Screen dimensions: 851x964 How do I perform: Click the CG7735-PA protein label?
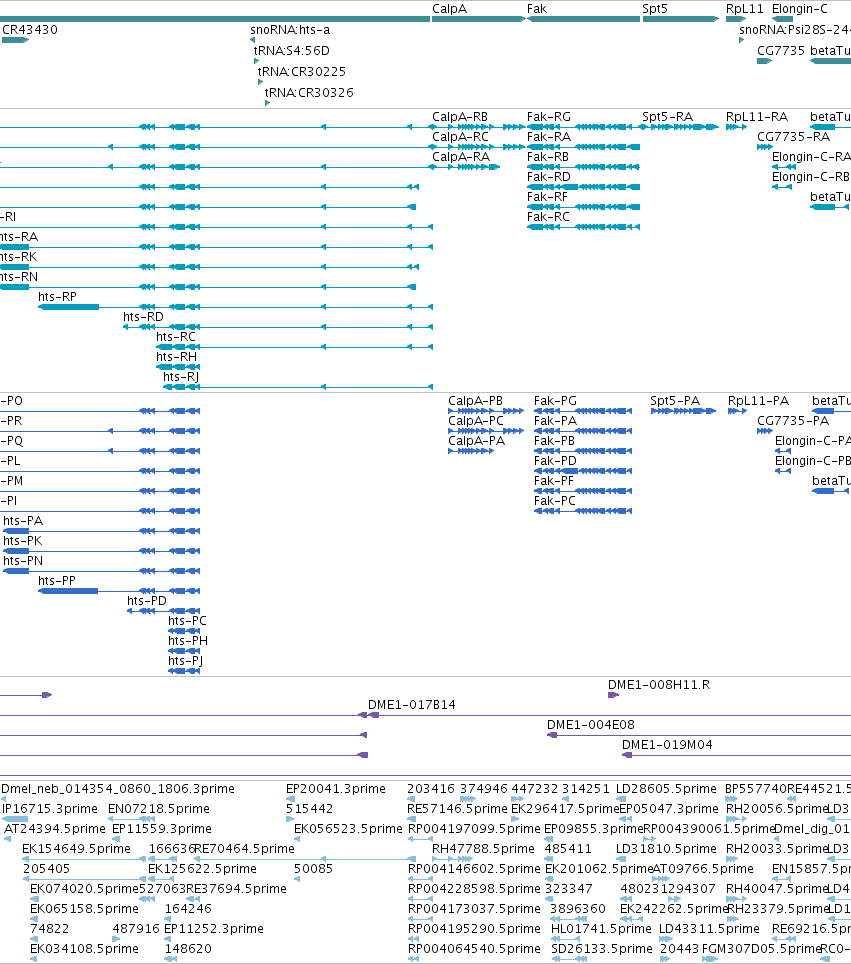point(793,421)
